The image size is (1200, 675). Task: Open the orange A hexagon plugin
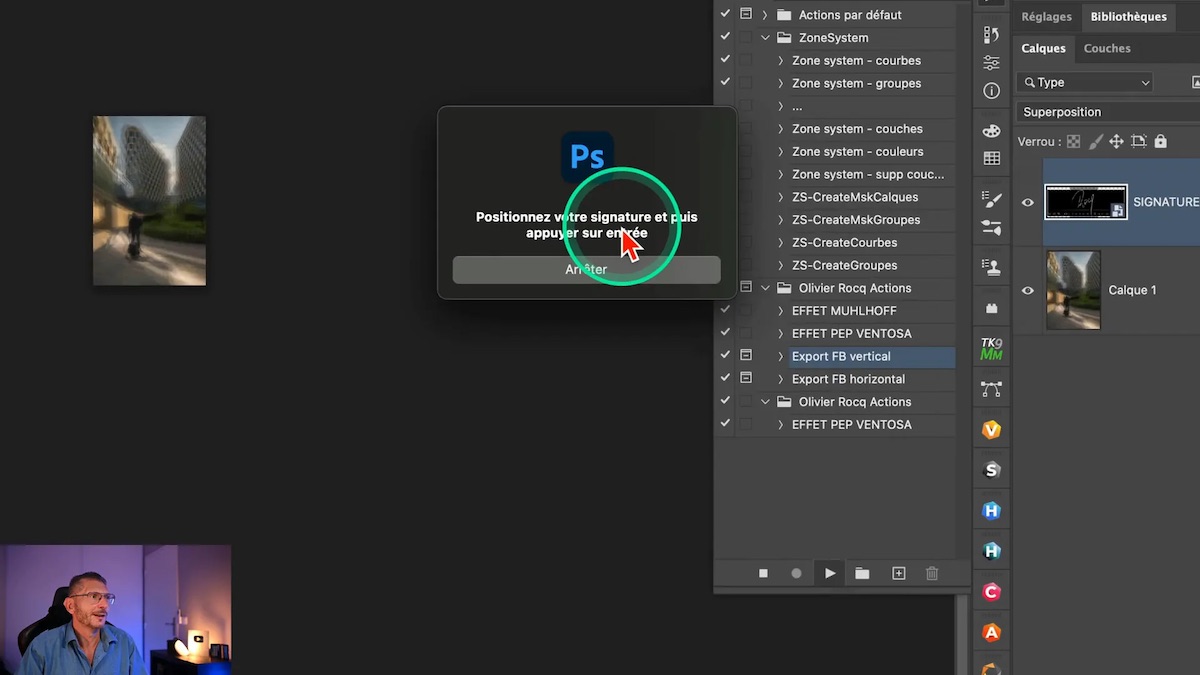tap(991, 632)
